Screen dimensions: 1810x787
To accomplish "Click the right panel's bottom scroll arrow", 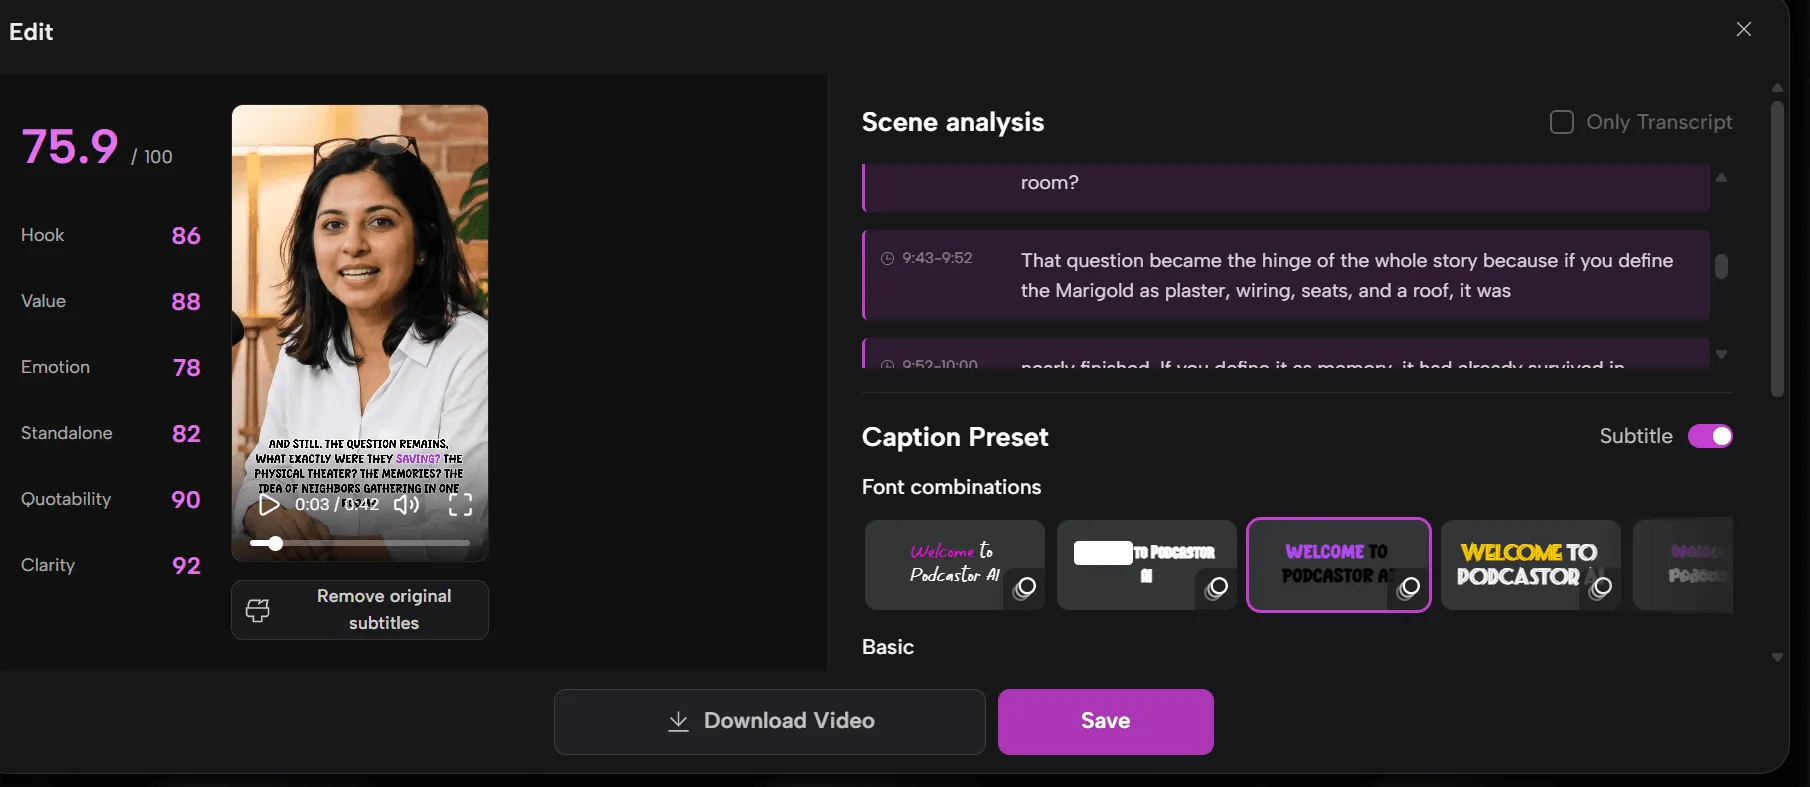I will [1777, 657].
